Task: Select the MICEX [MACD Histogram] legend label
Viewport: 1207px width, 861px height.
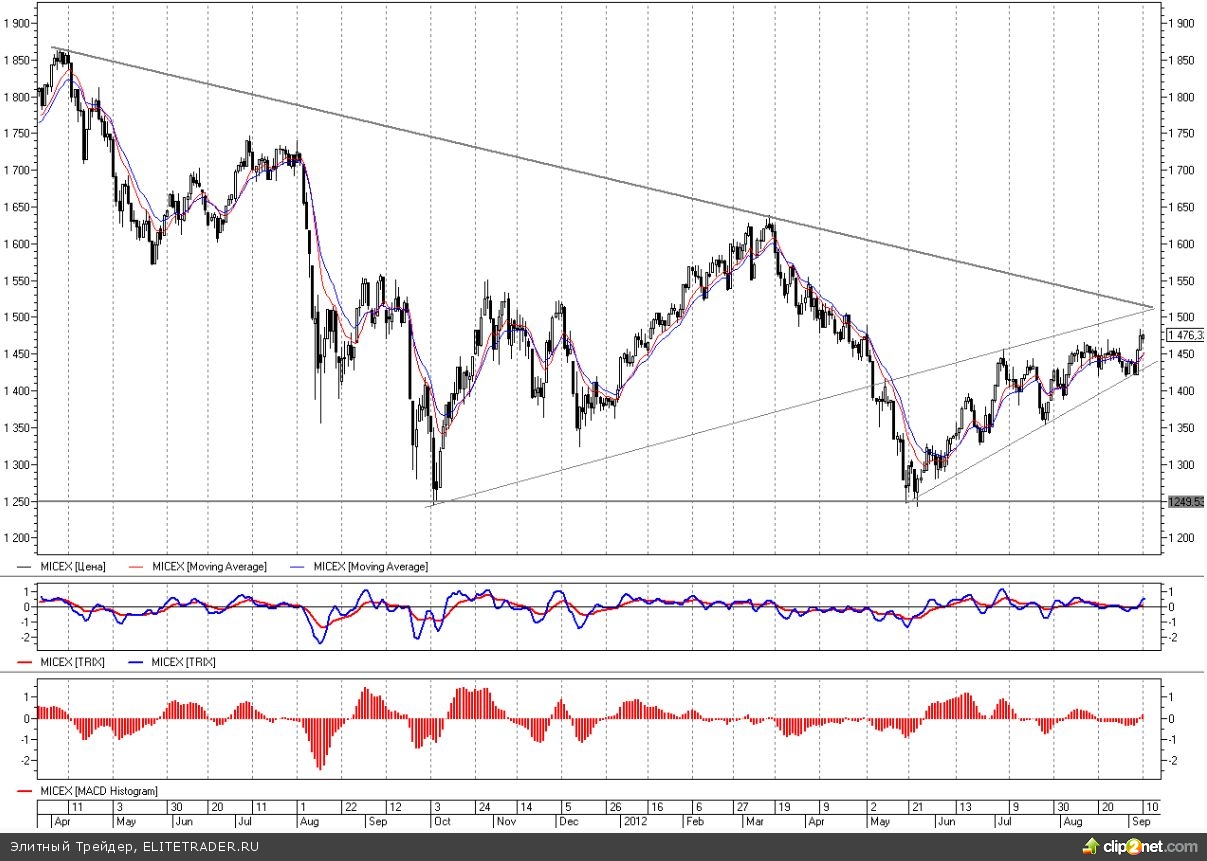Action: 99,791
